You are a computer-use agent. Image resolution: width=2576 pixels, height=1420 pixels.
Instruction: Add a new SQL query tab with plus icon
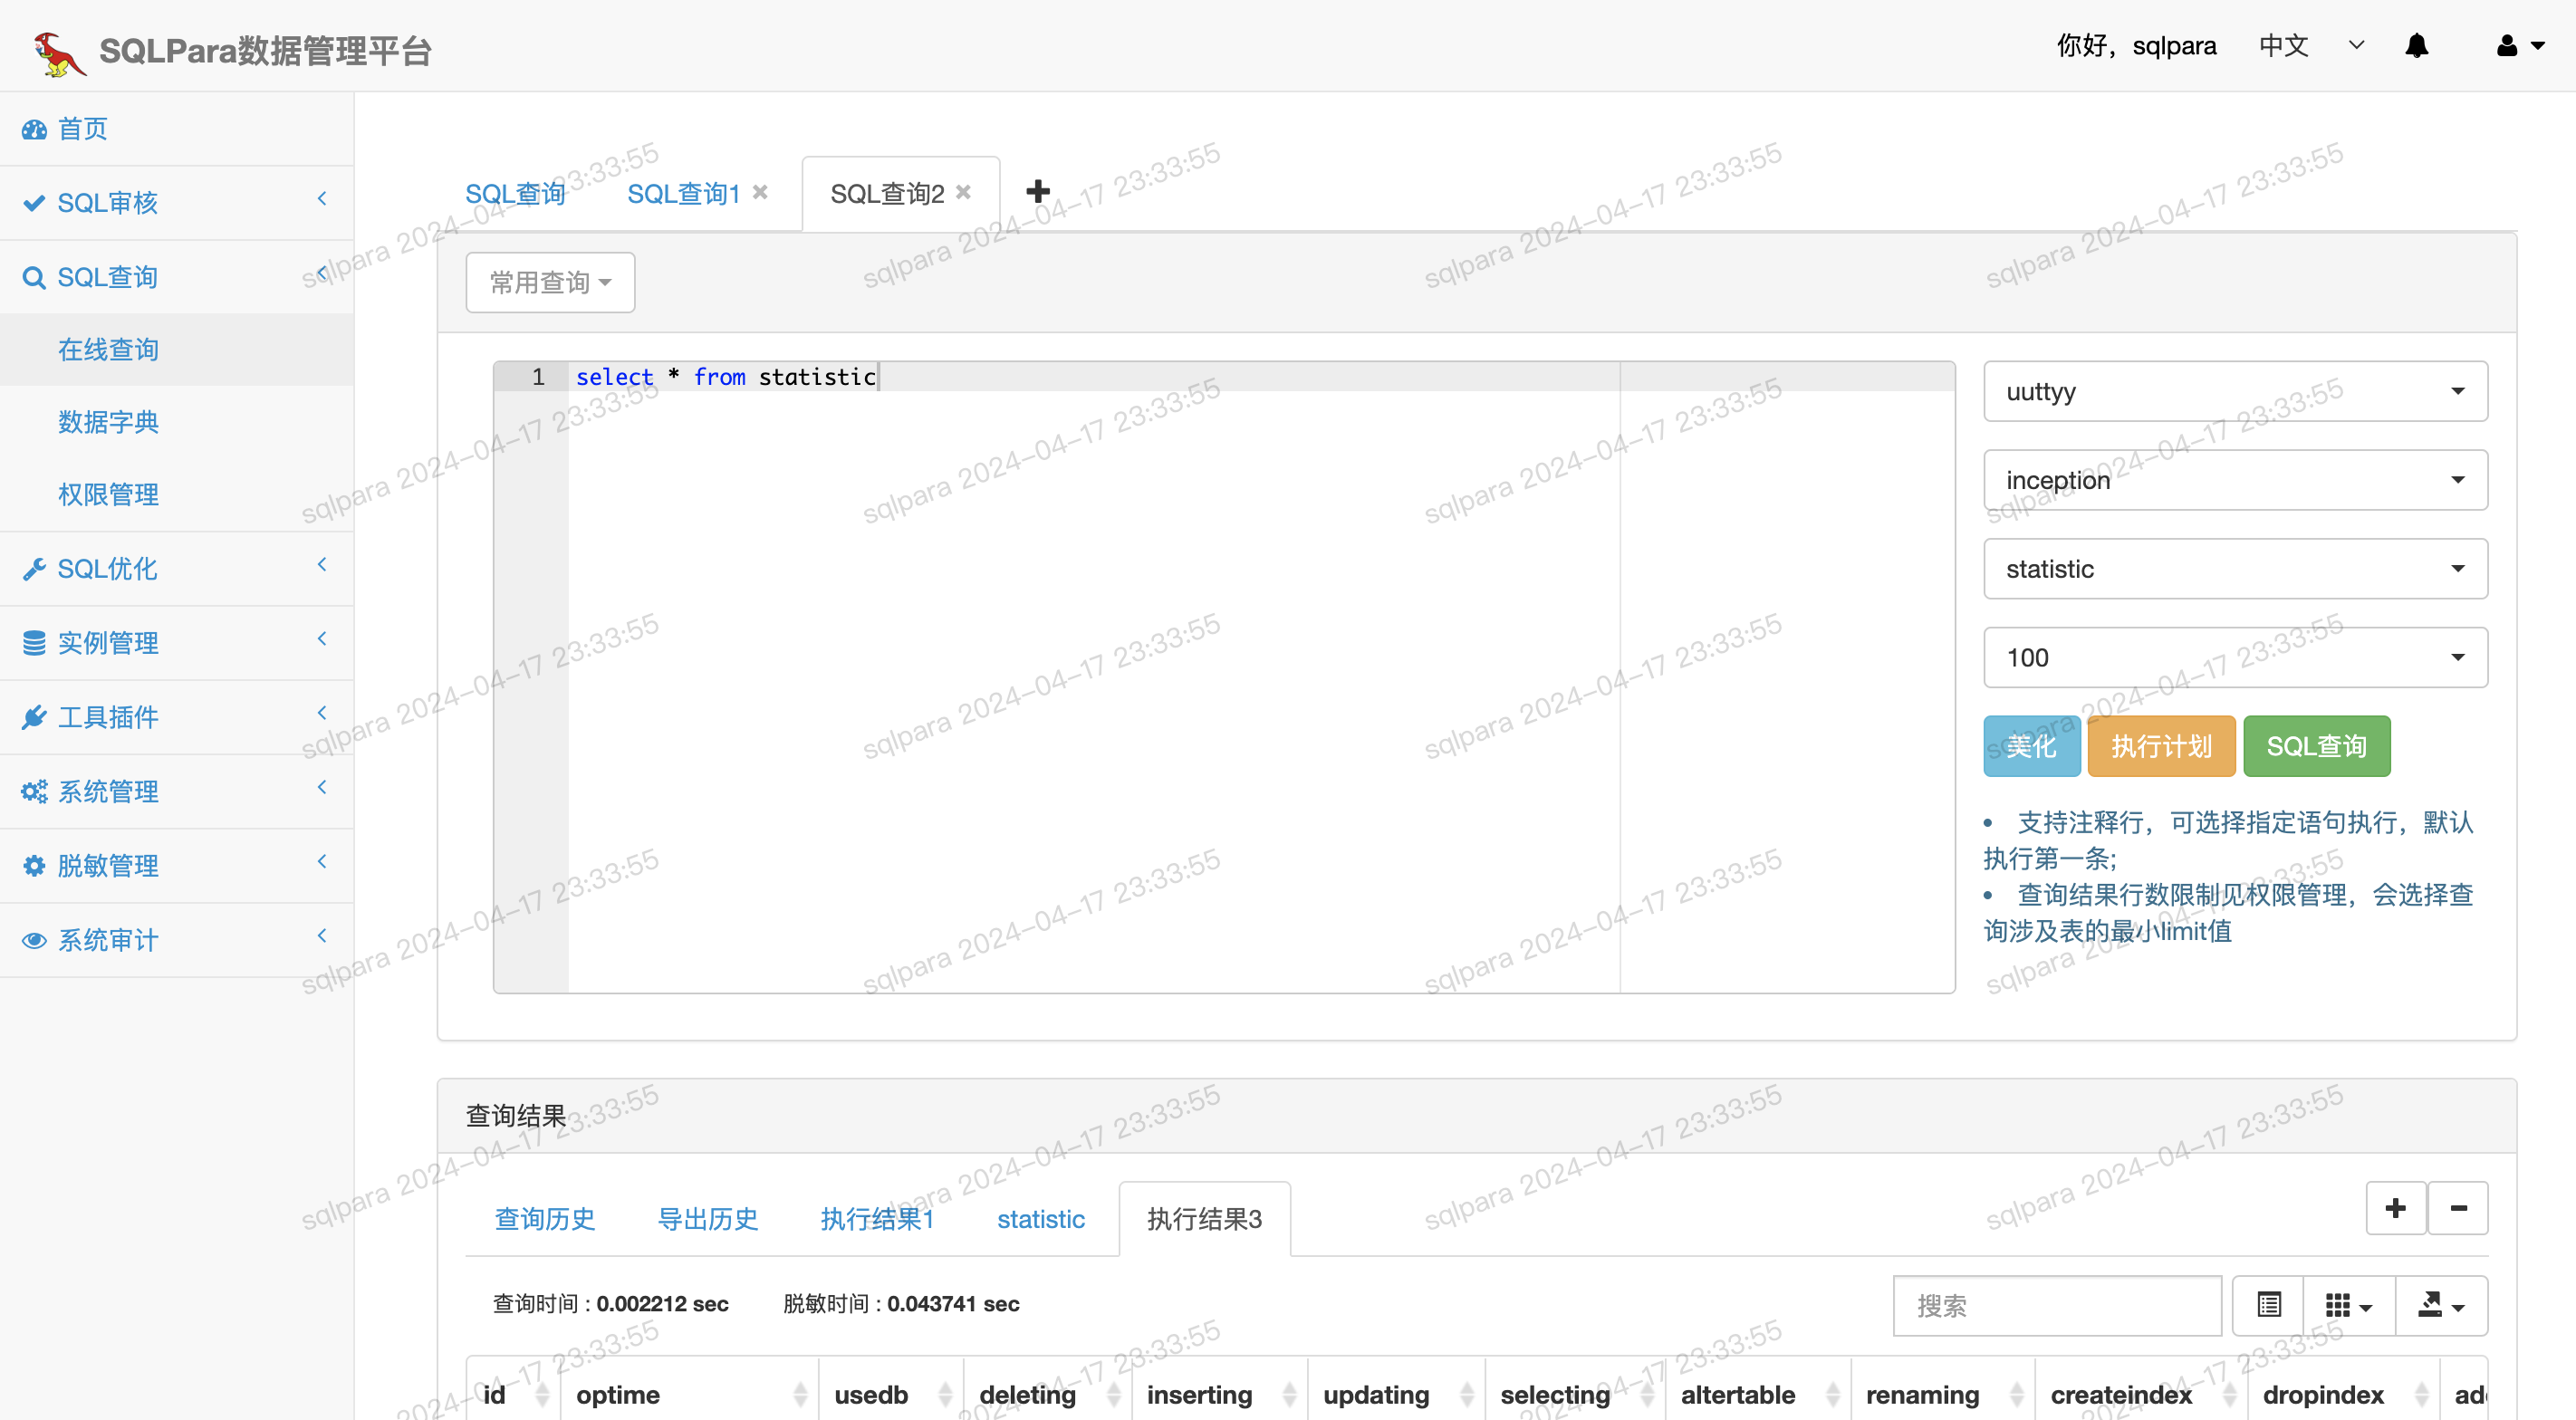[1037, 191]
